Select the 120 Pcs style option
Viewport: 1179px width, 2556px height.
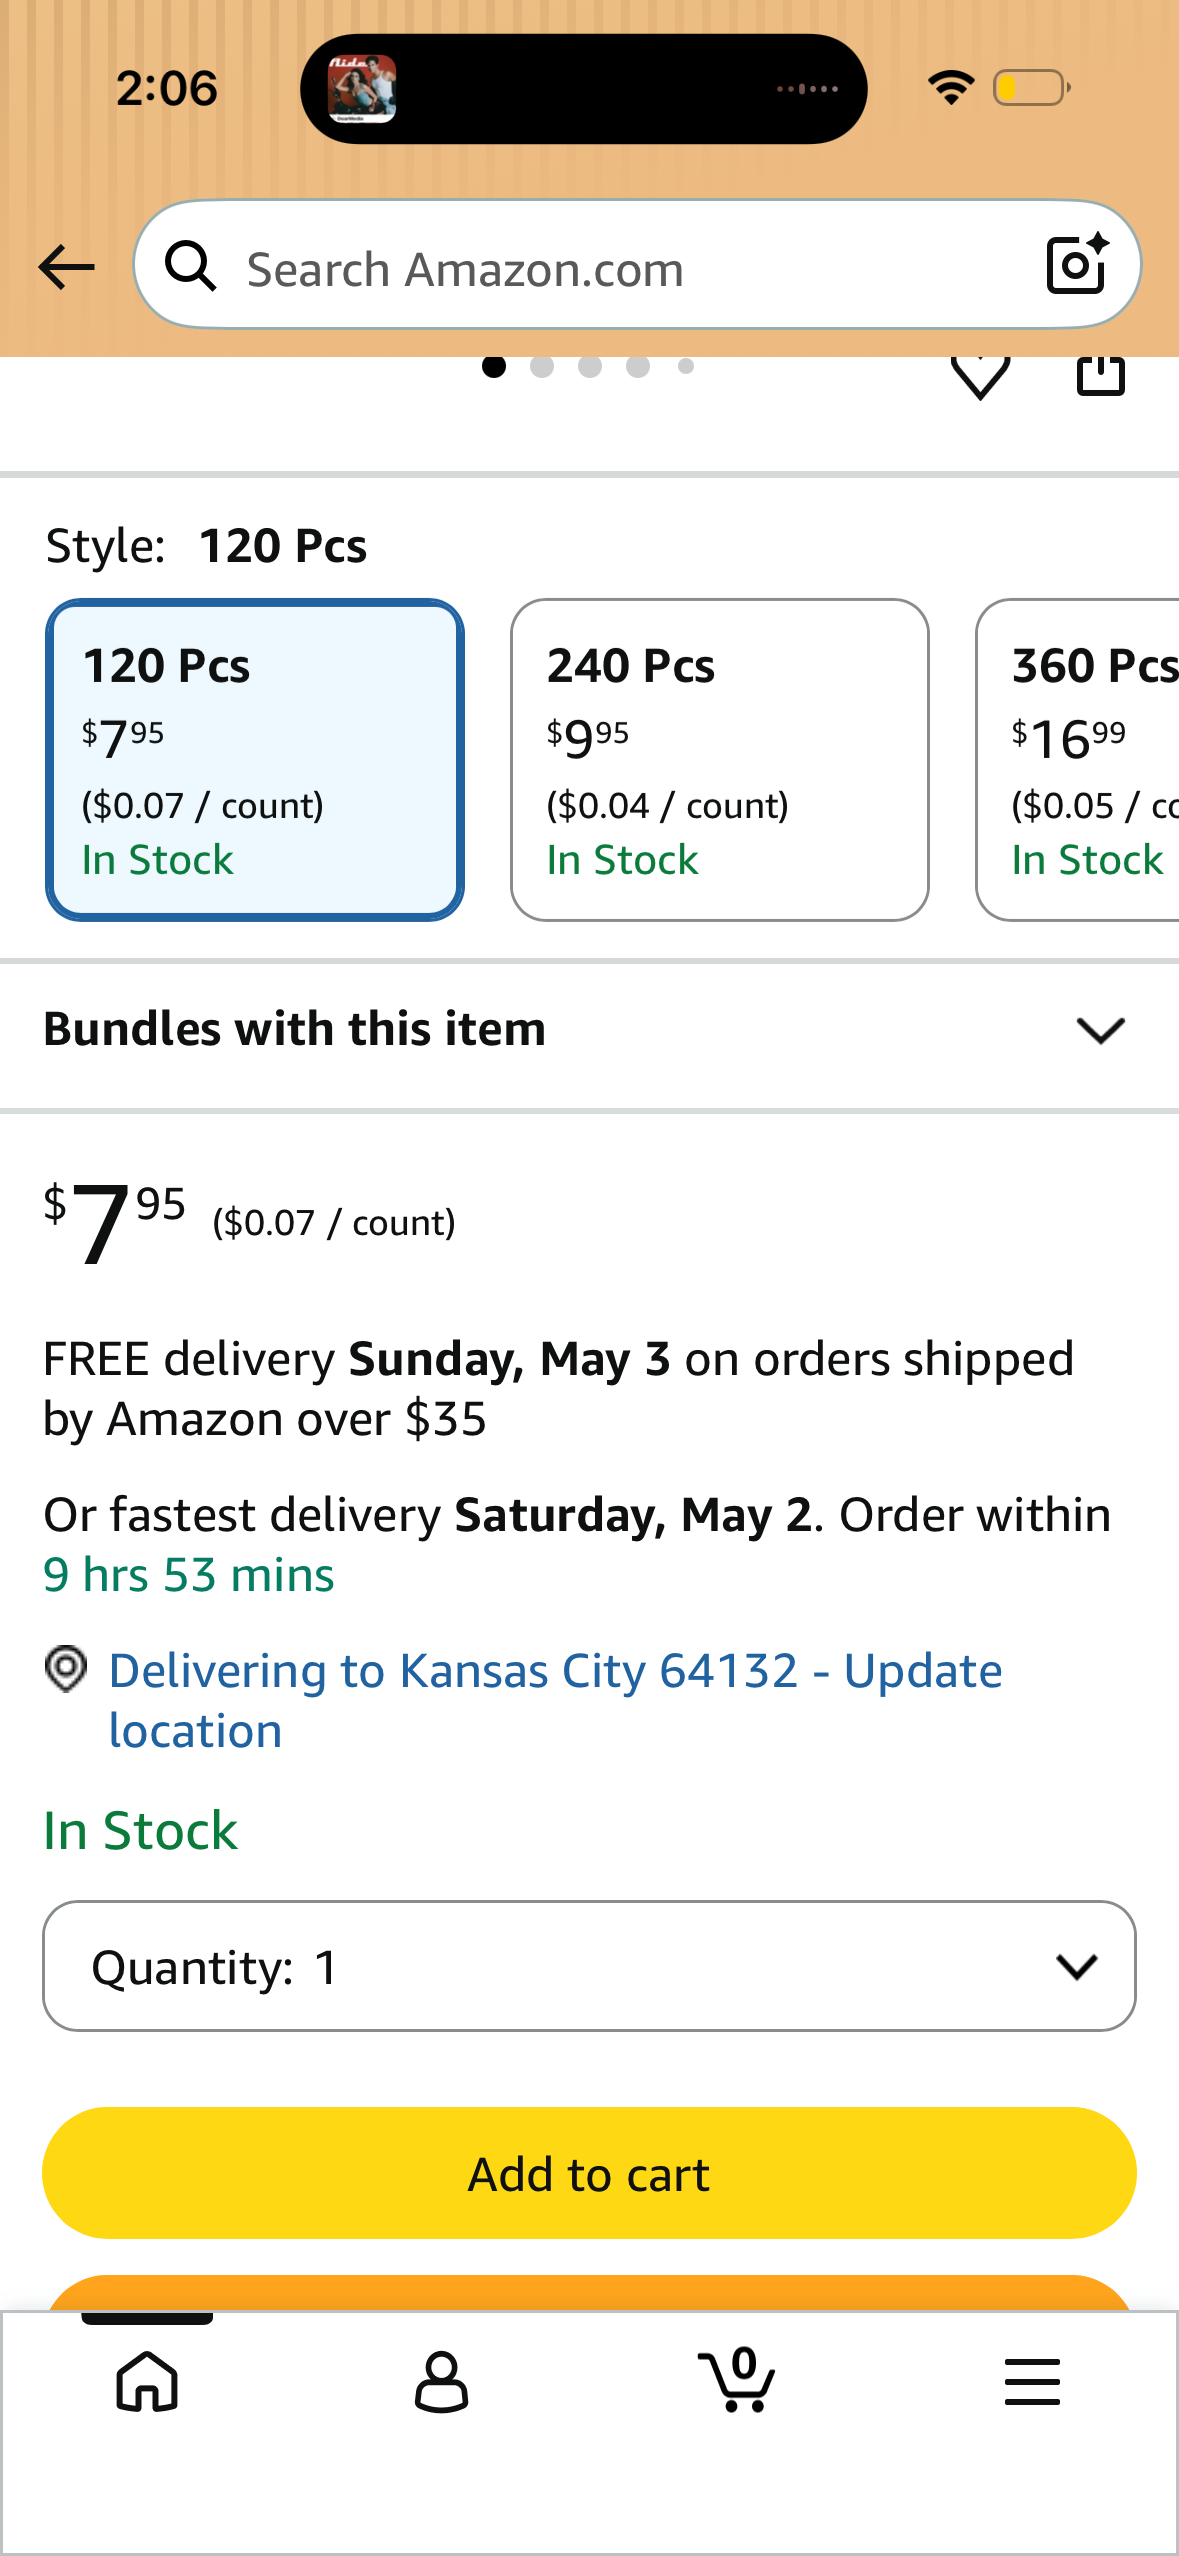(255, 760)
